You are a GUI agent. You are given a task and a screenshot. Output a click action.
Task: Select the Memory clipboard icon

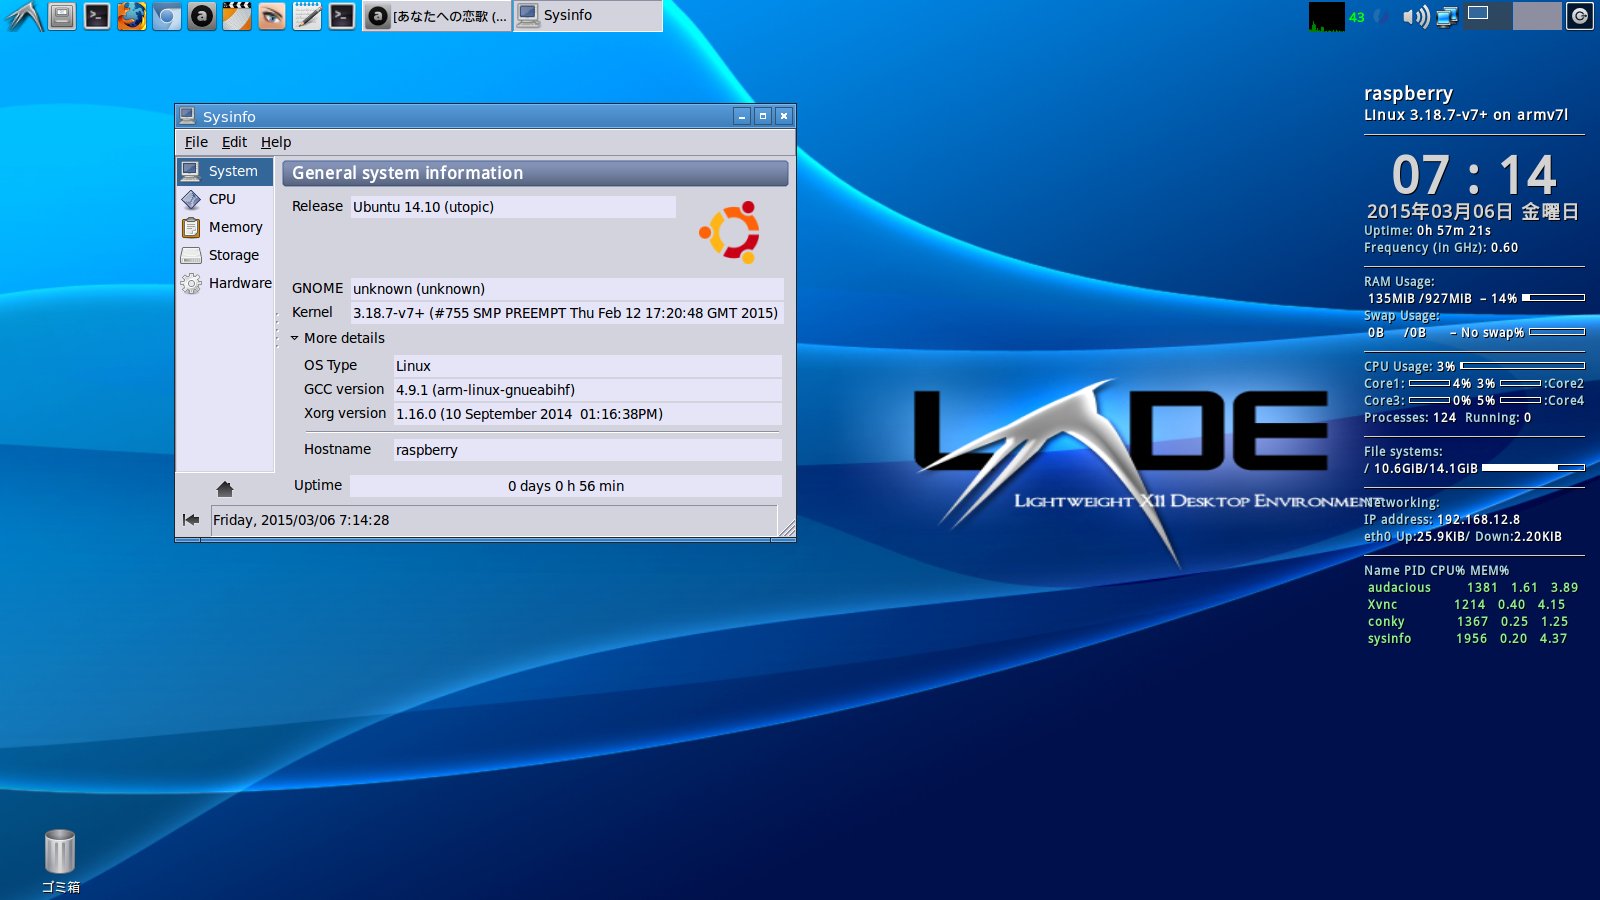pyautogui.click(x=191, y=228)
